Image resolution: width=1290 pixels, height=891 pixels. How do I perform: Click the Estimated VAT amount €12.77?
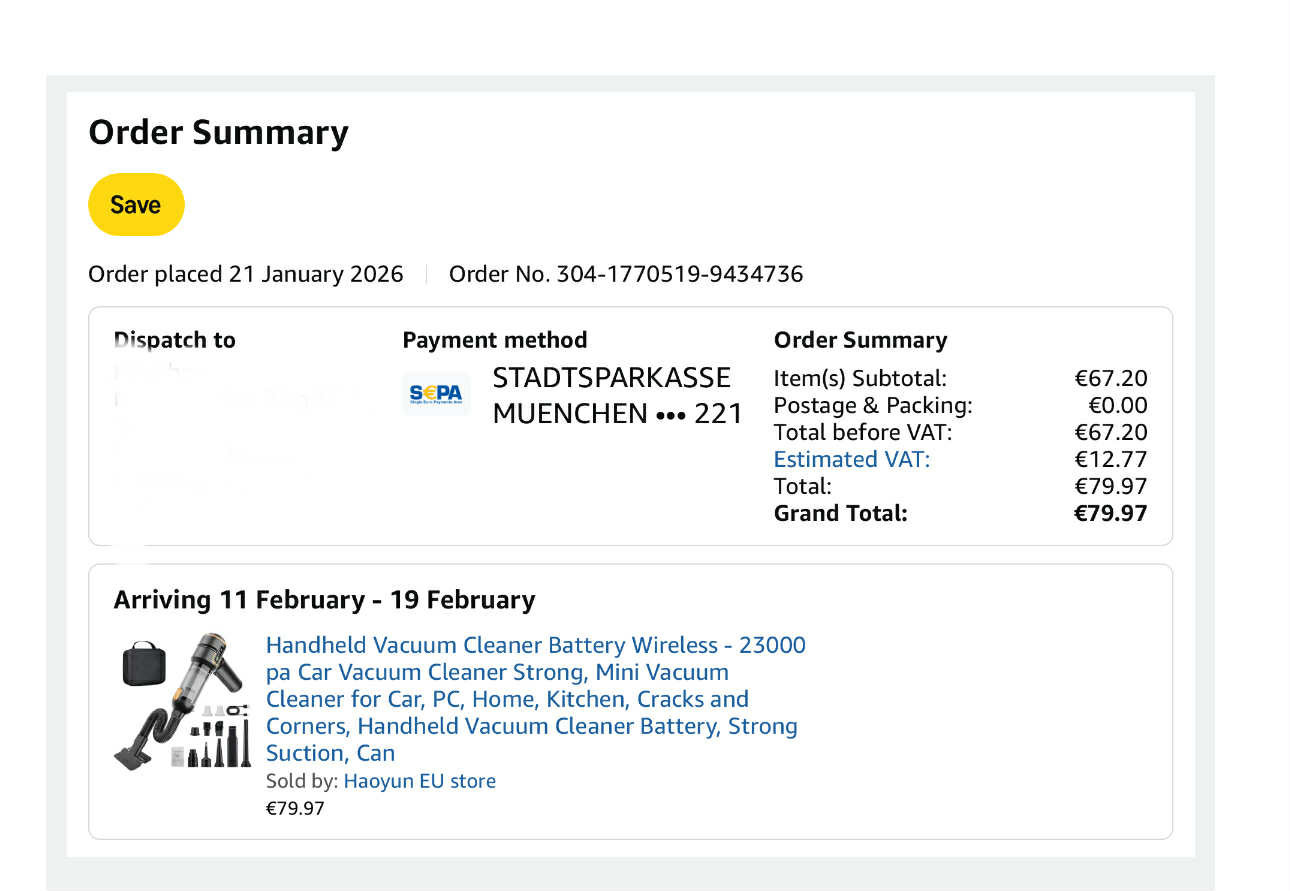(x=1111, y=459)
